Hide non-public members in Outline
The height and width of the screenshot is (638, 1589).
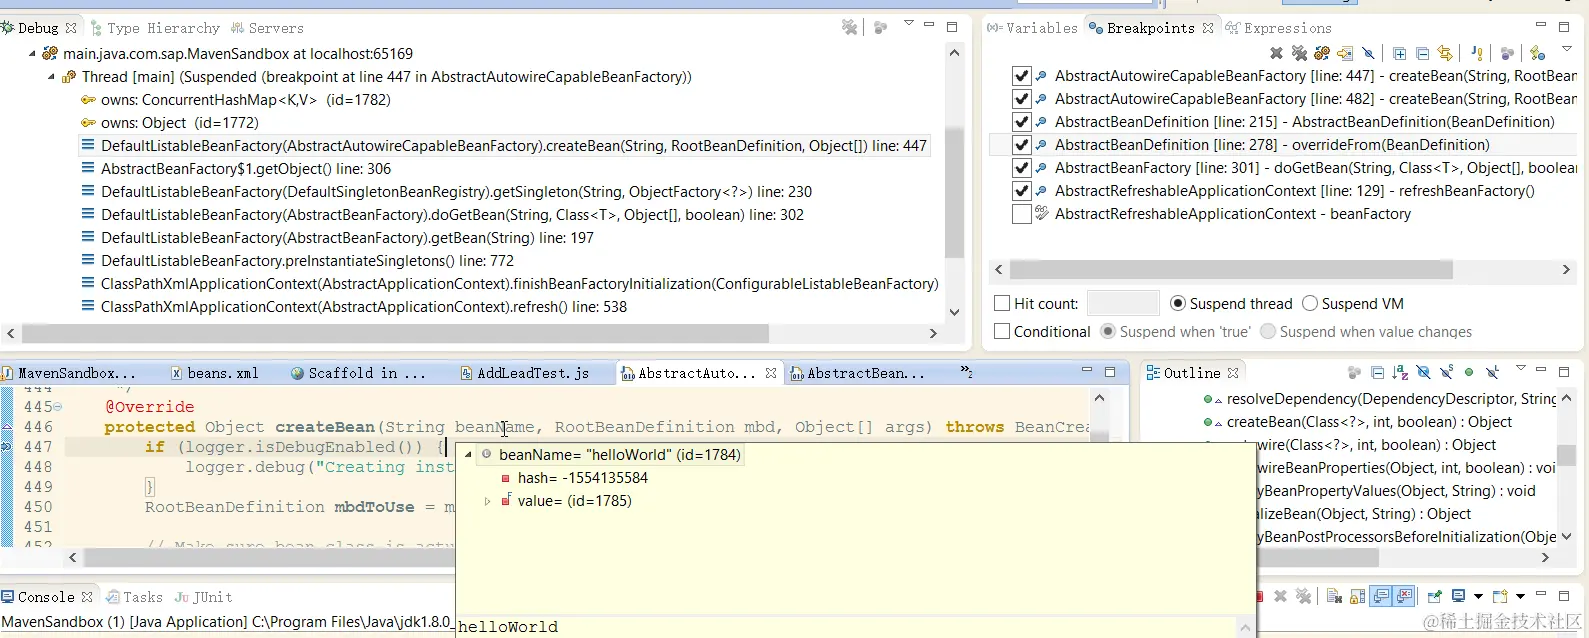pyautogui.click(x=1469, y=372)
